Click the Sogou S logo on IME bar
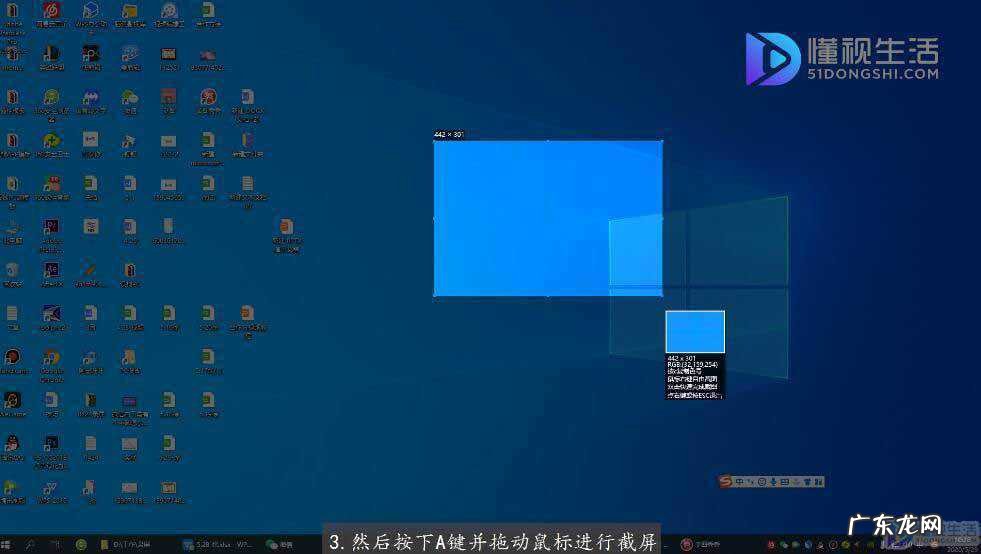This screenshot has height=554, width=981. point(725,481)
